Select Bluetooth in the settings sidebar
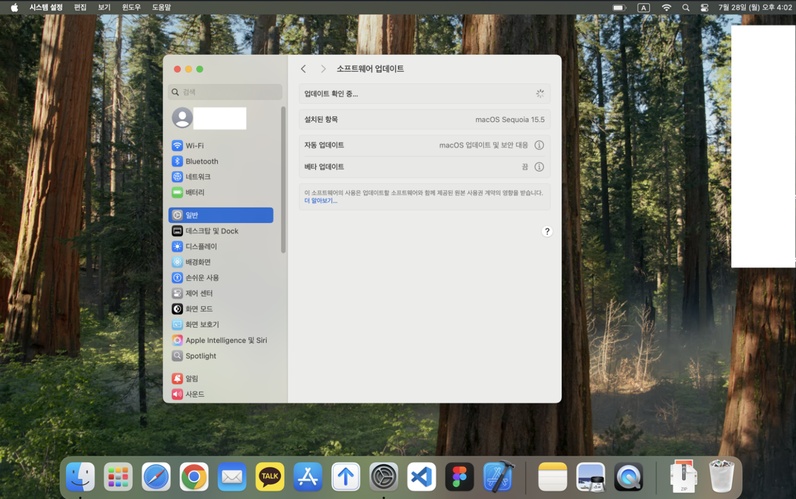796x499 pixels. 201,161
